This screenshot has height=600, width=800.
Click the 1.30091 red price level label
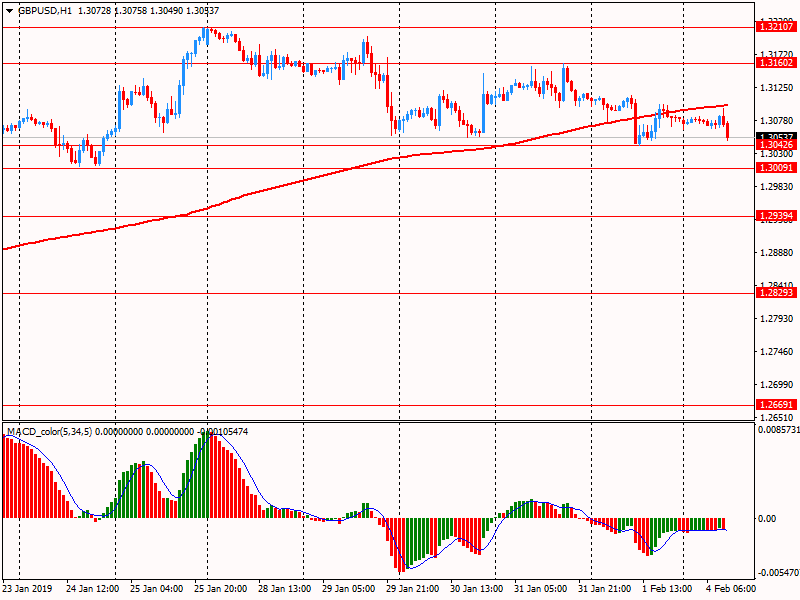776,168
